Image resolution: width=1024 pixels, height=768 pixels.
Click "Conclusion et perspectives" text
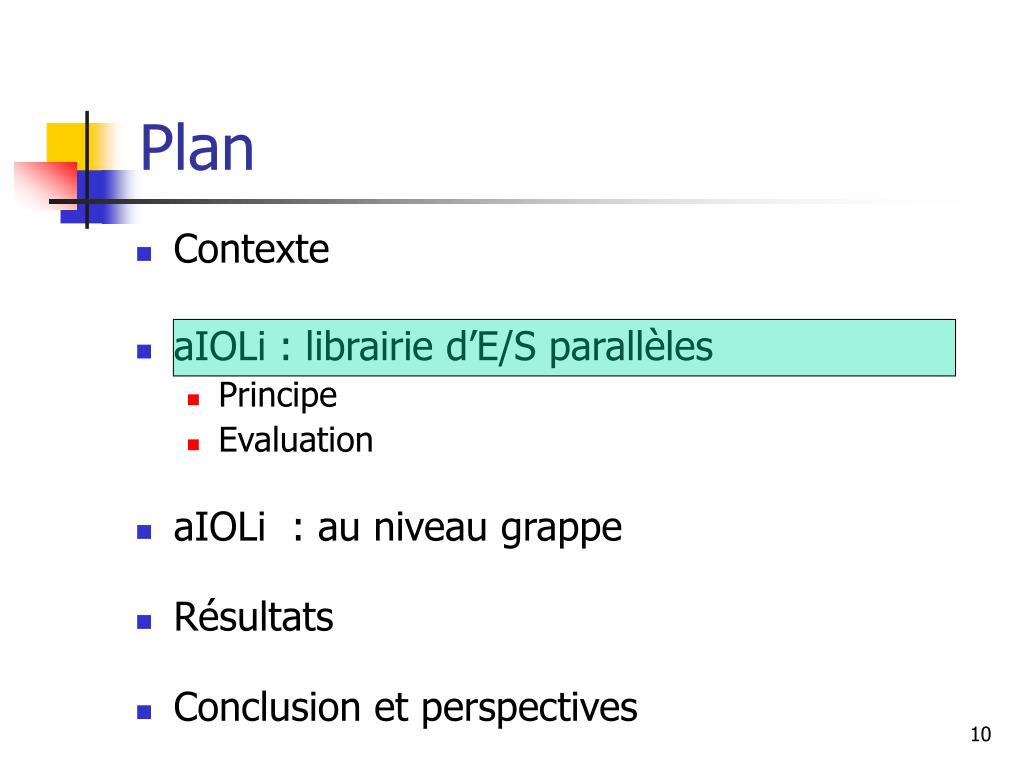point(406,708)
